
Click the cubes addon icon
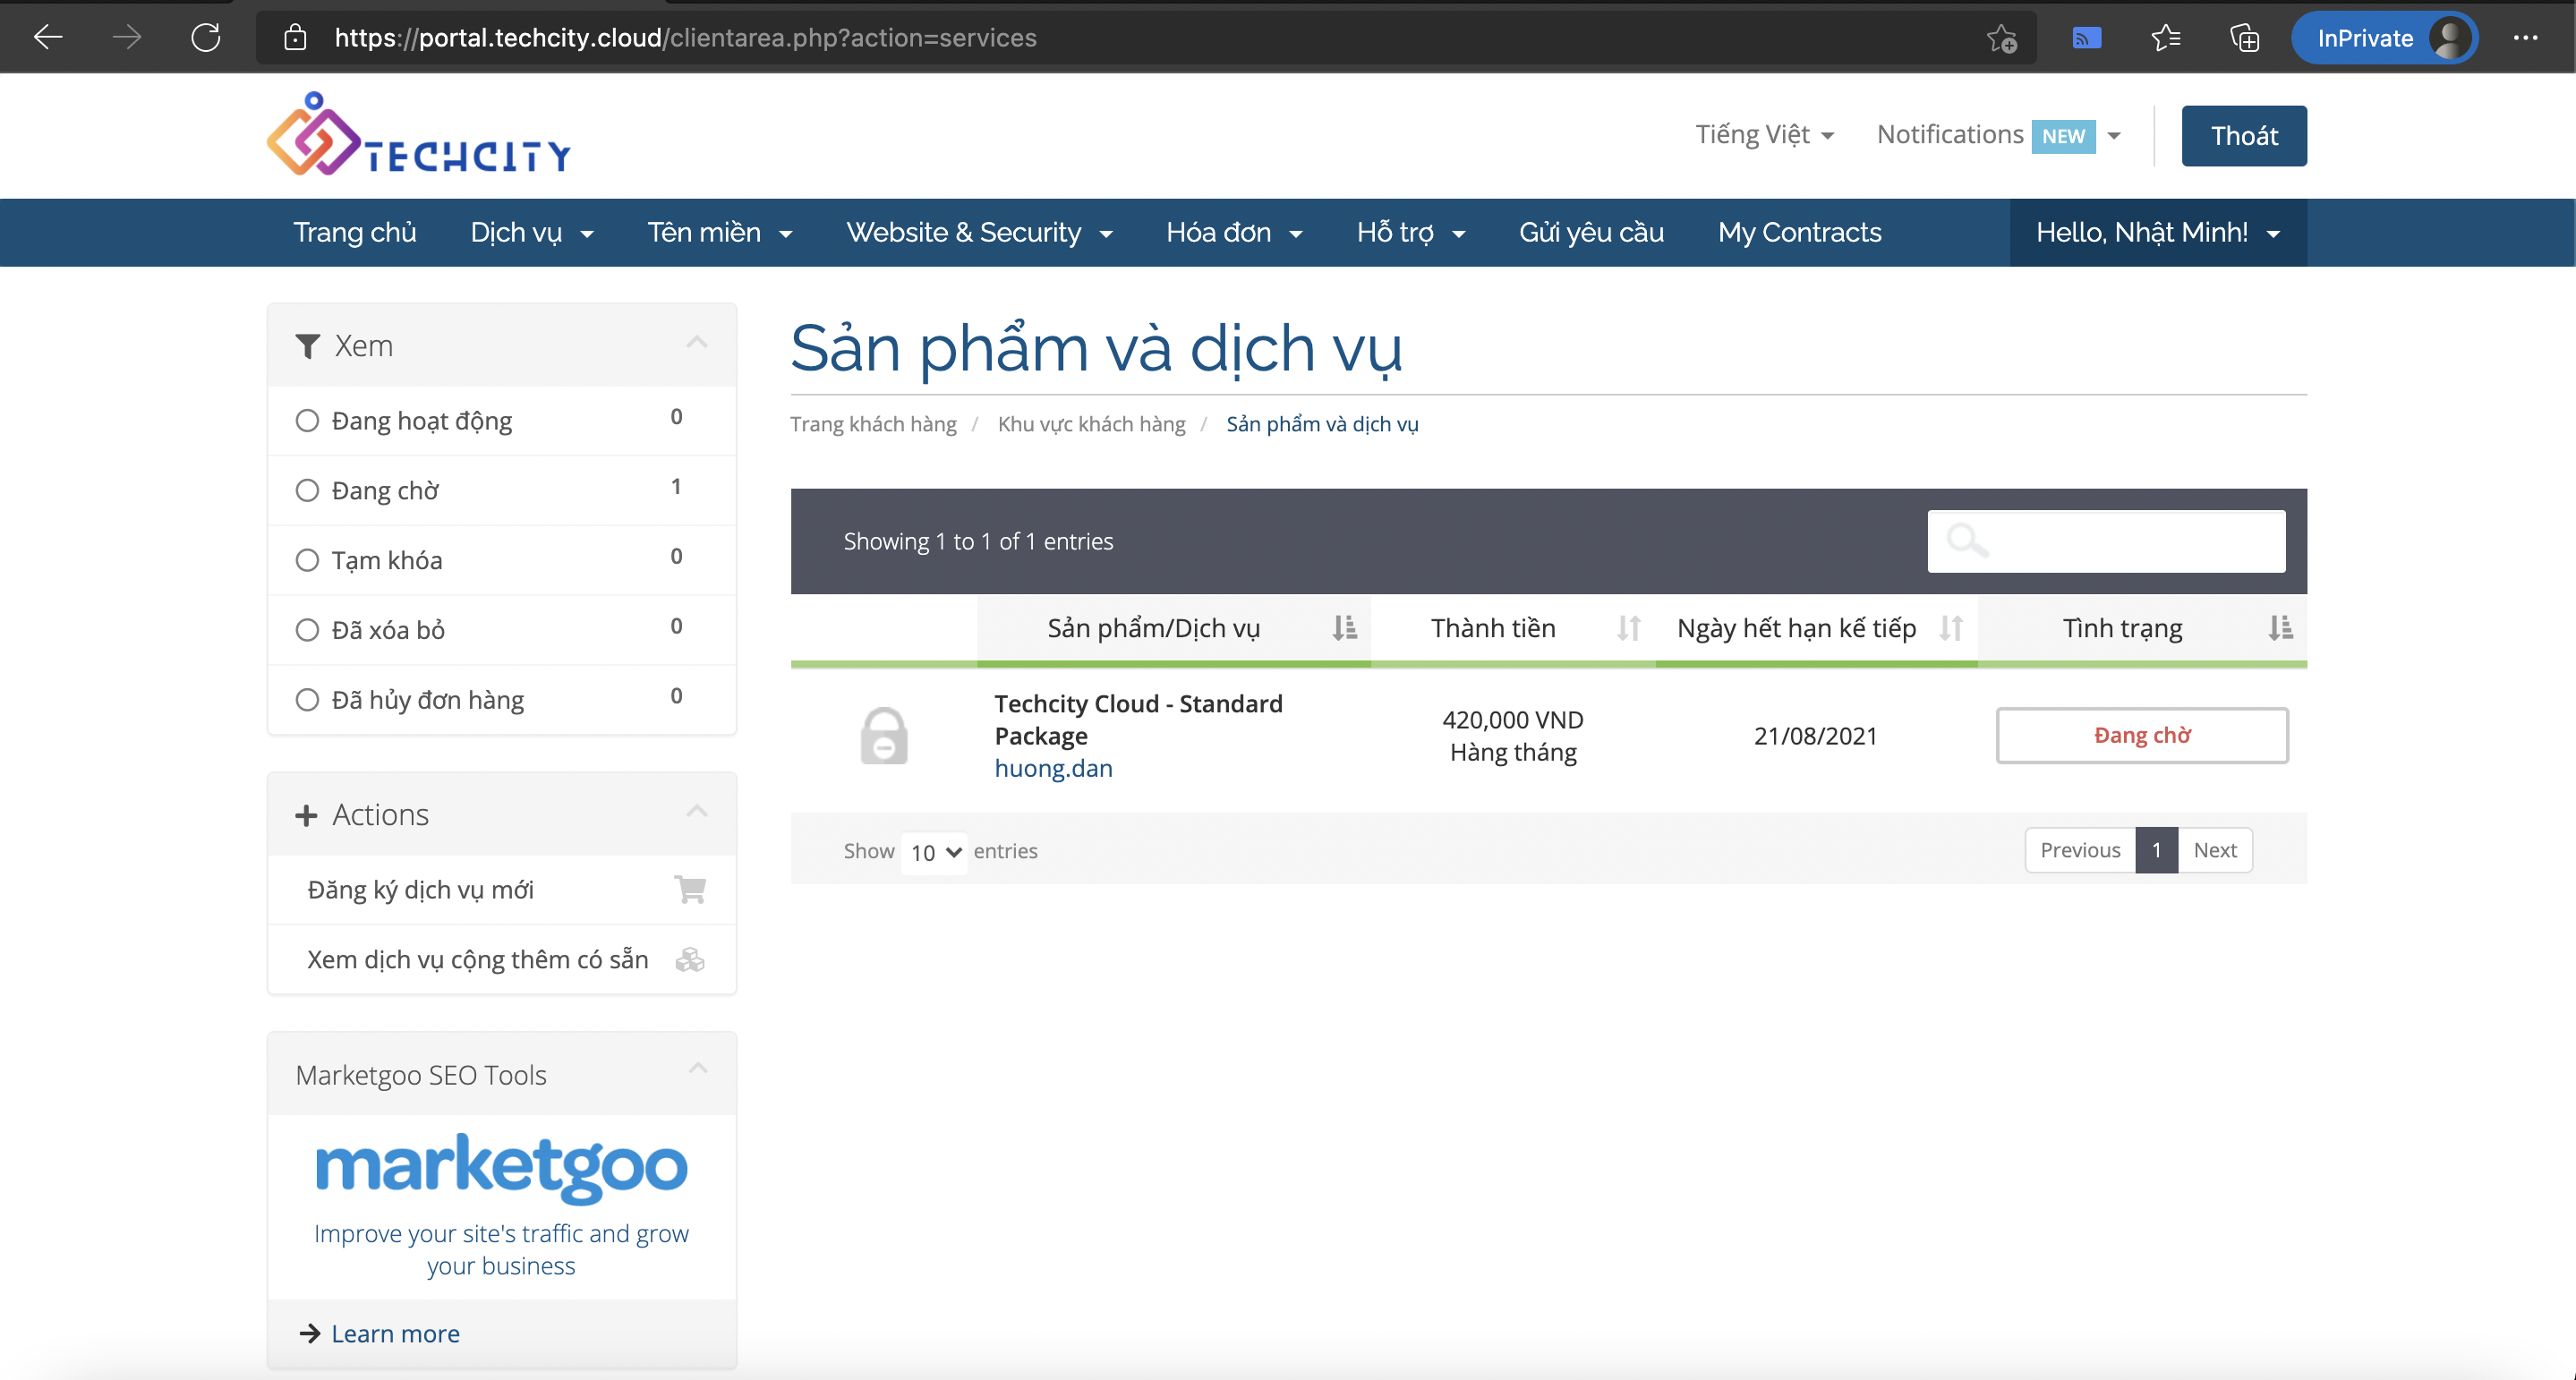point(690,959)
